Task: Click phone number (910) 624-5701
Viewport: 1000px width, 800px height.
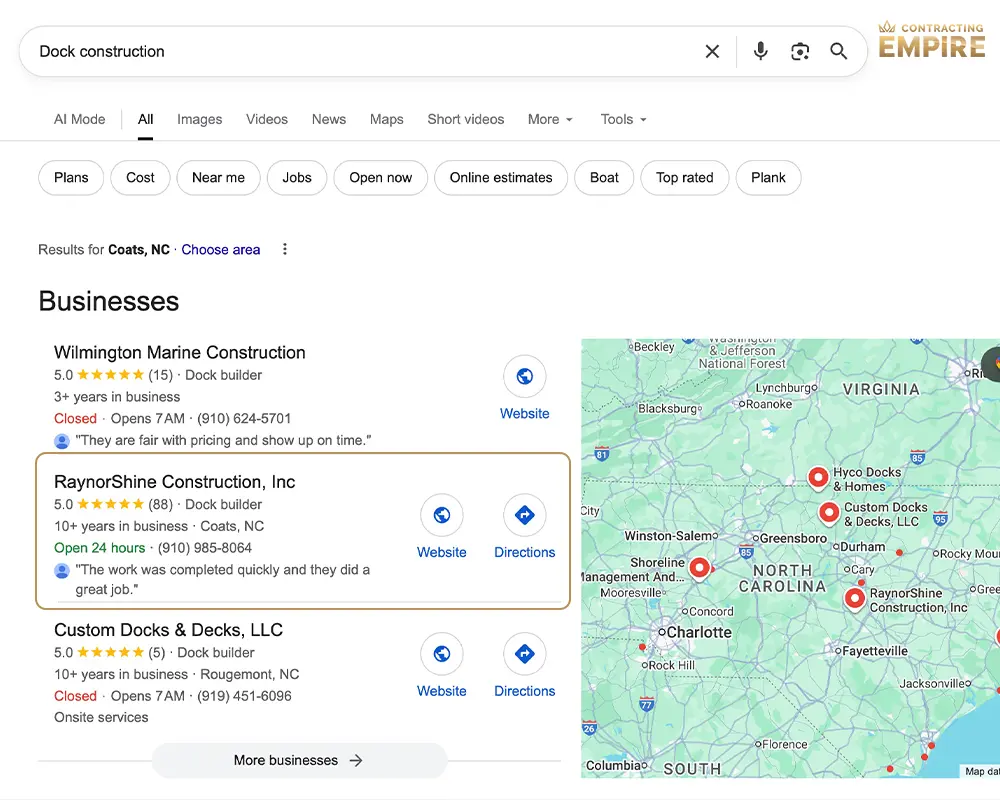Action: click(x=244, y=419)
